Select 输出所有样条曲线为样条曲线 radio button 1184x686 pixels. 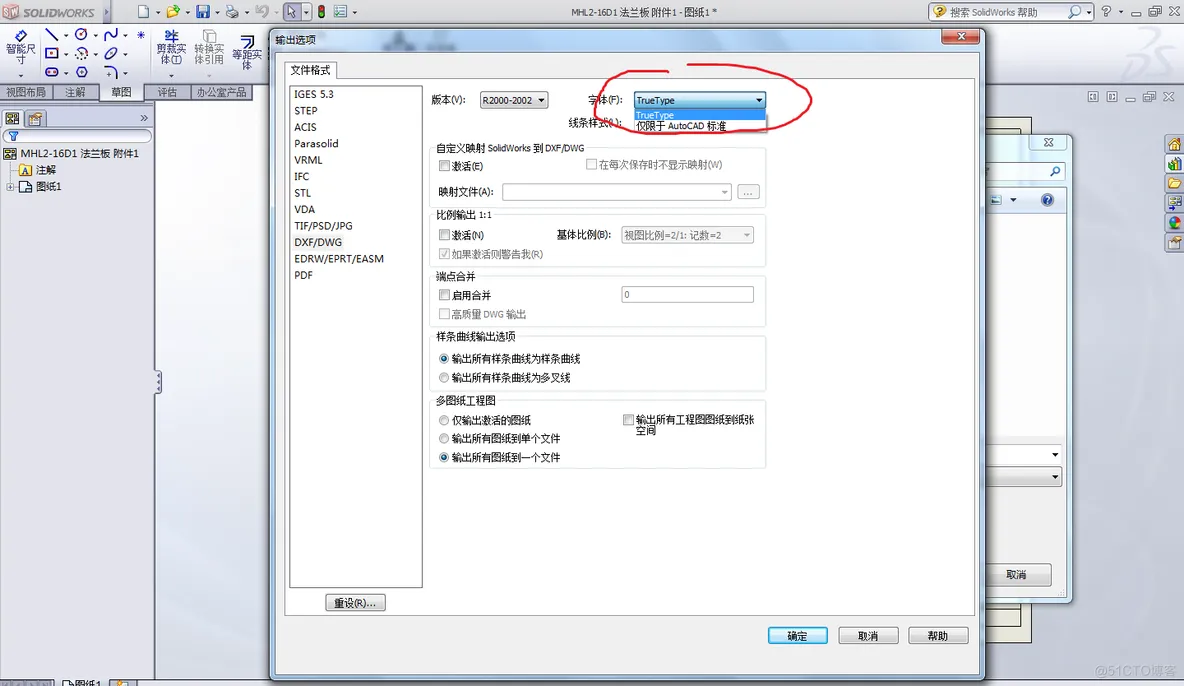[x=444, y=359]
